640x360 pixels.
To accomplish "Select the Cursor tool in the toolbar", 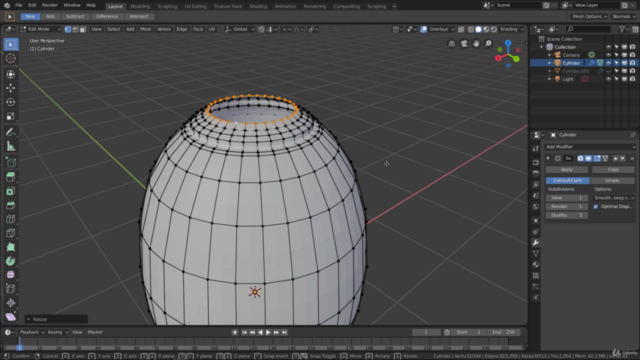I will (11, 58).
